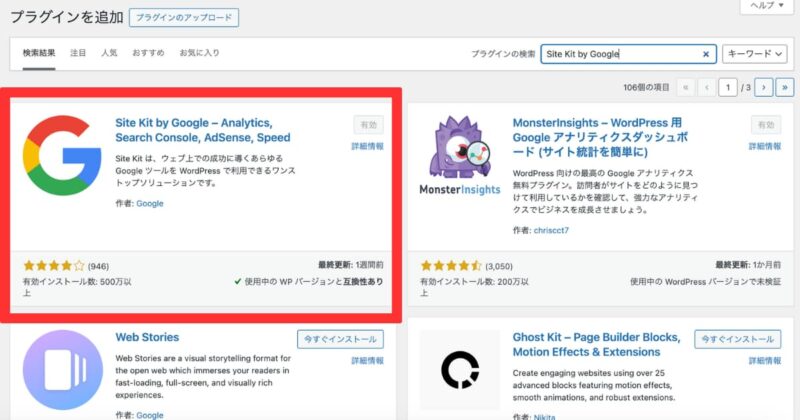The image size is (800, 420).
Task: Click the 有効 button on MonsterInsights
Action: point(766,125)
